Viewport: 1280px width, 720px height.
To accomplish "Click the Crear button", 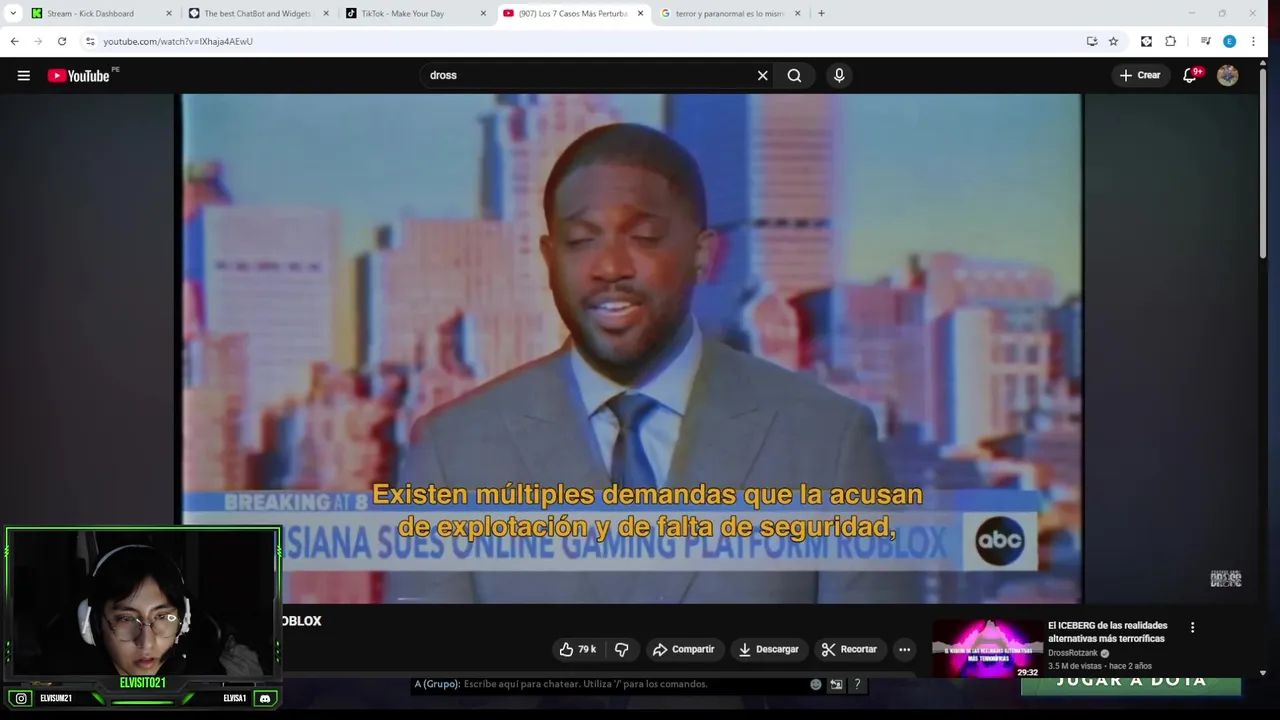I will [x=1140, y=75].
